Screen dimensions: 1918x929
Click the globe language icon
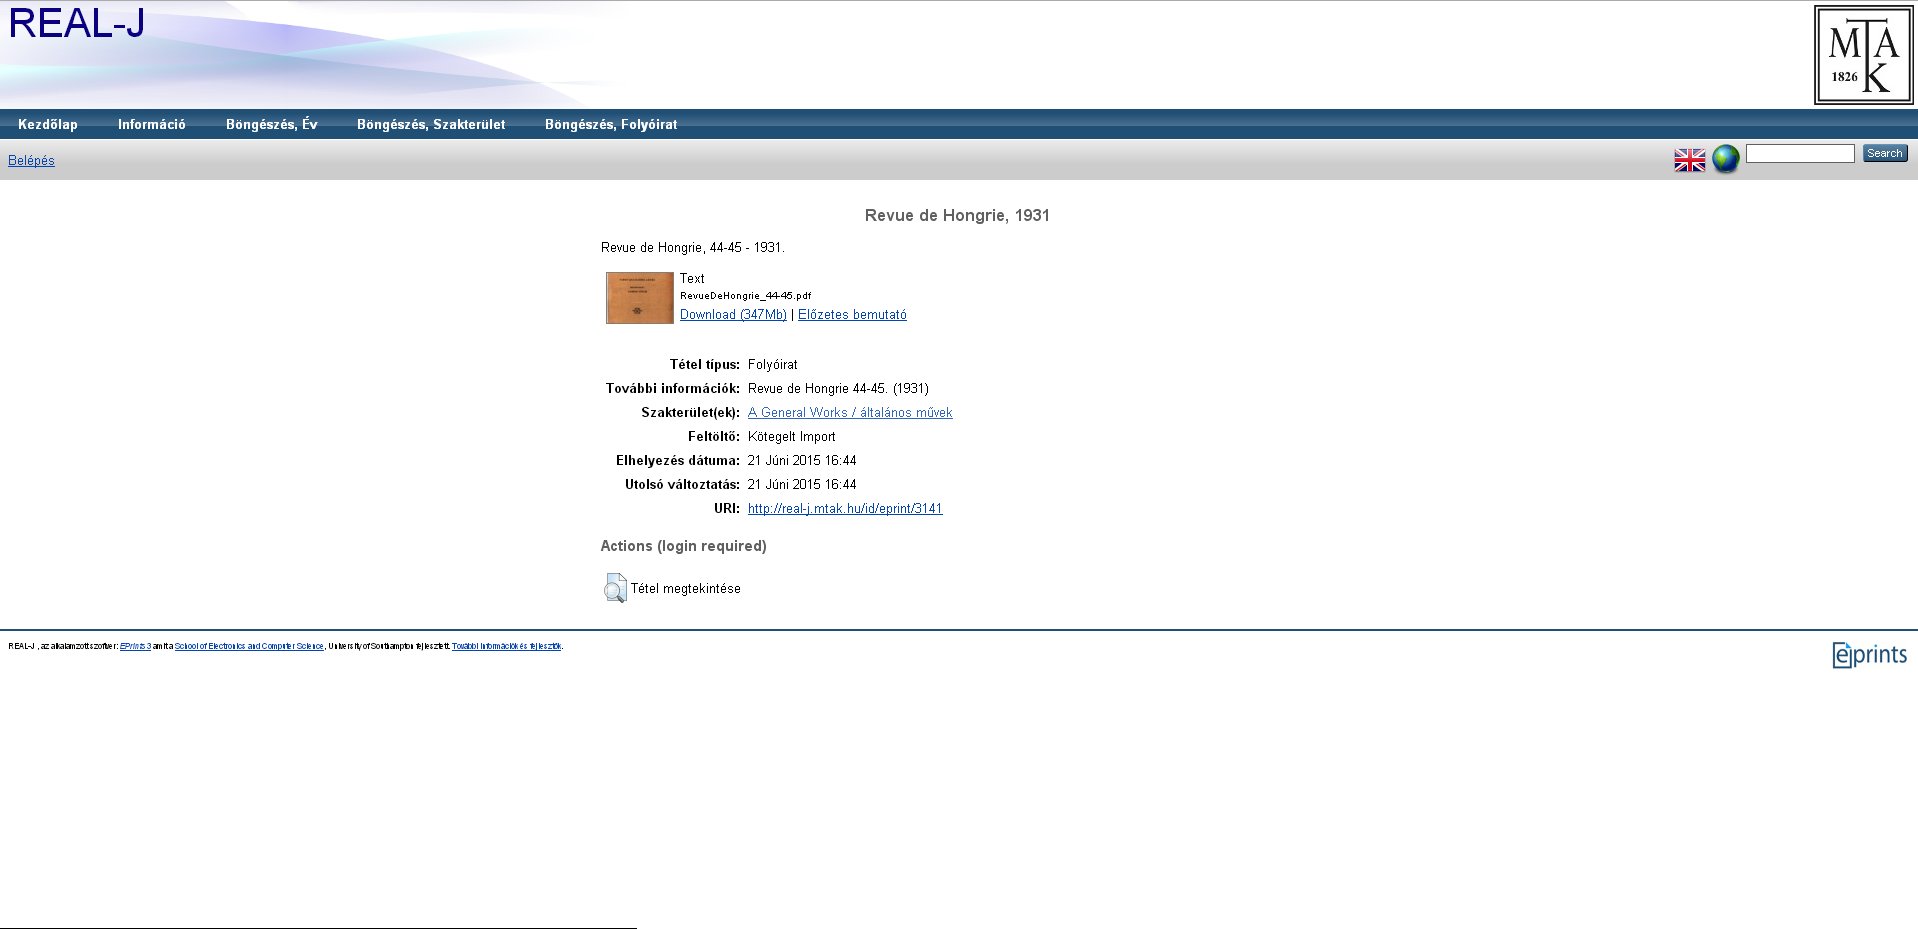pos(1726,158)
